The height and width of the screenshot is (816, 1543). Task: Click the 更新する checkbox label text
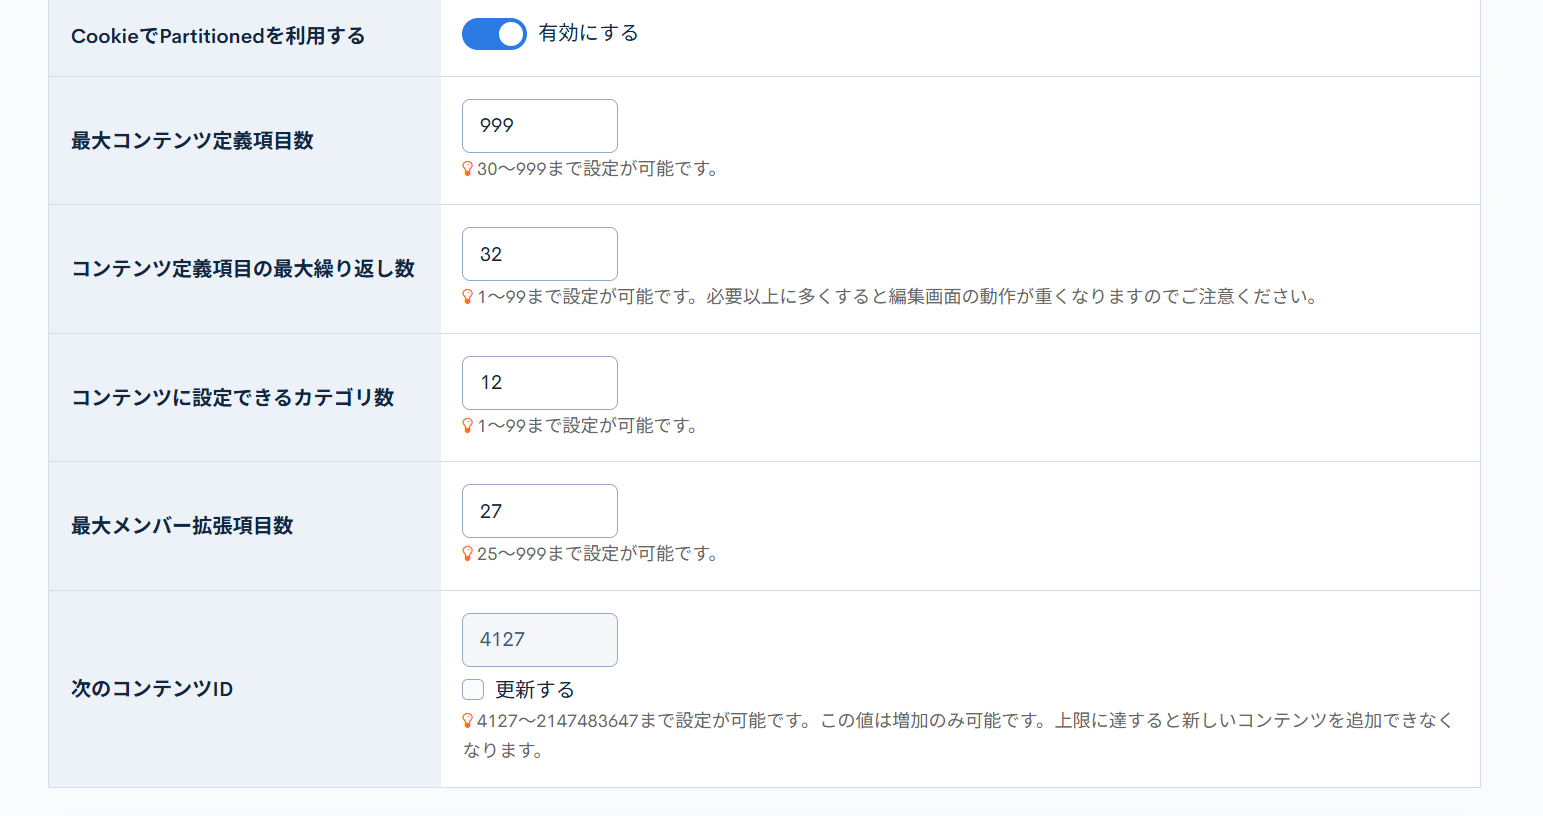(535, 690)
